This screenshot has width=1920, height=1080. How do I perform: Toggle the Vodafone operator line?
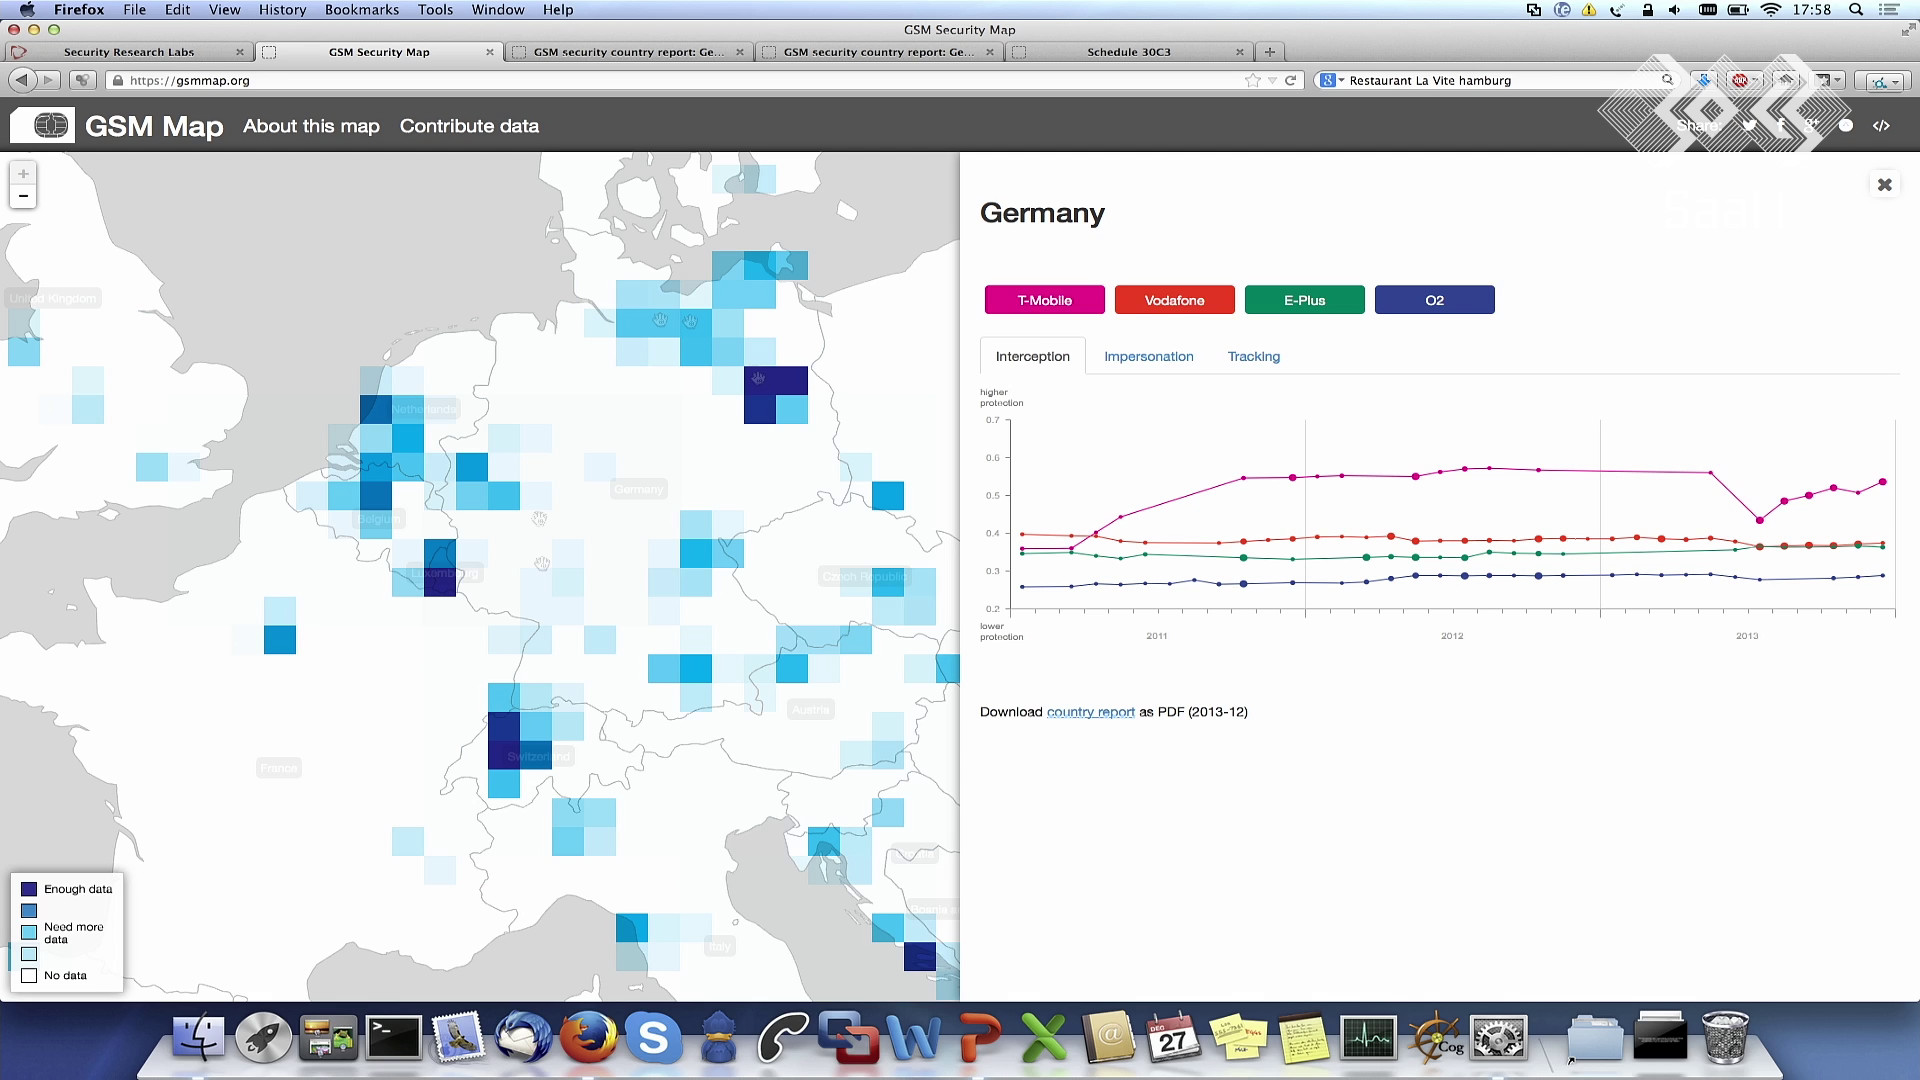(x=1175, y=300)
